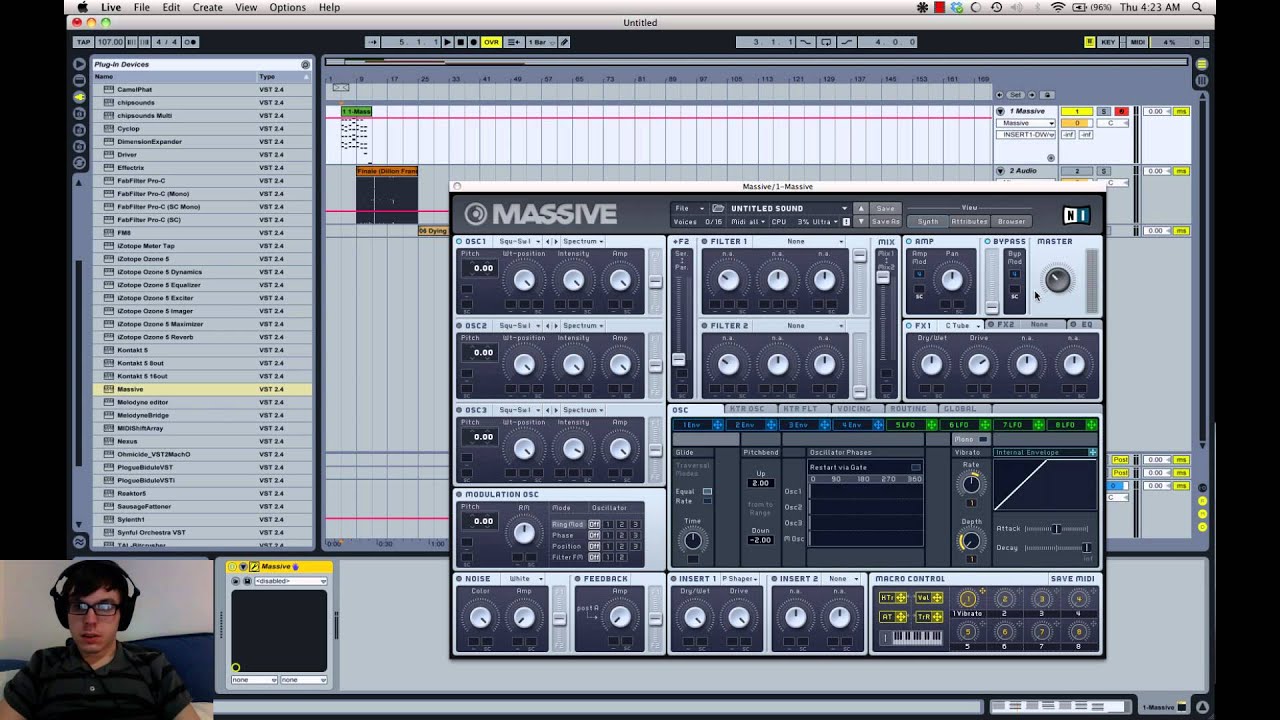Enable the Filter 1 power light
The height and width of the screenshot is (720, 1280).
[704, 241]
